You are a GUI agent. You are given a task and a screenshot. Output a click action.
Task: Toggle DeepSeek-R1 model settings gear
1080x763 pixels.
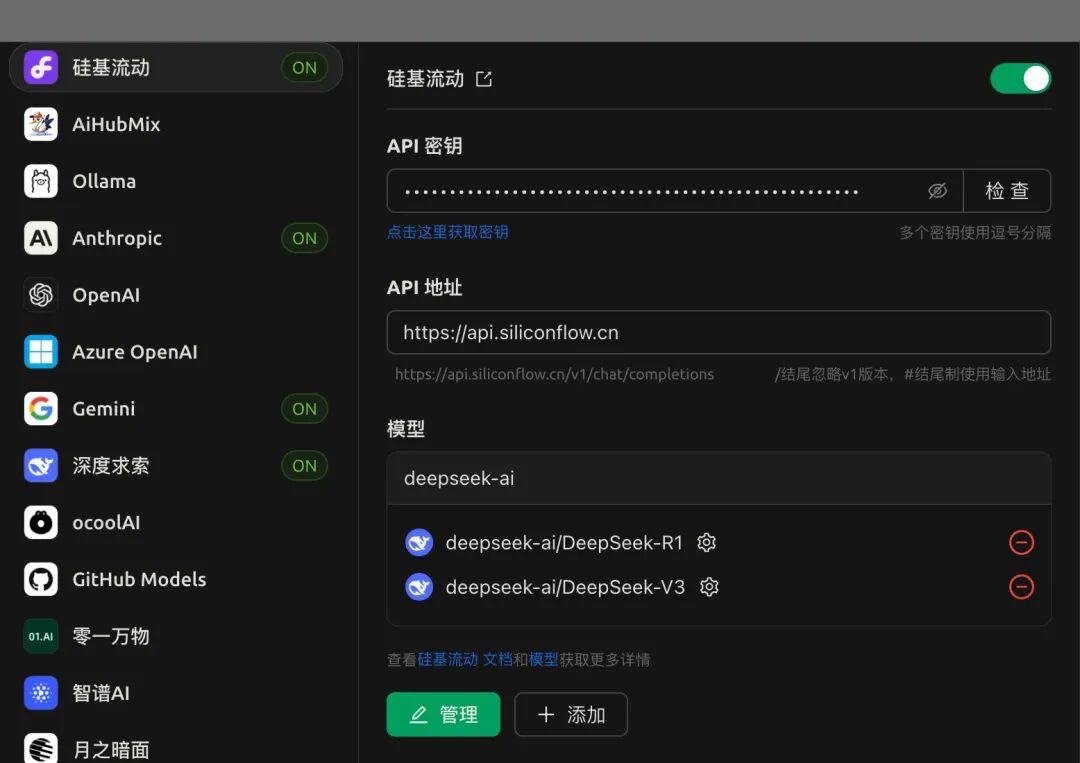(706, 542)
